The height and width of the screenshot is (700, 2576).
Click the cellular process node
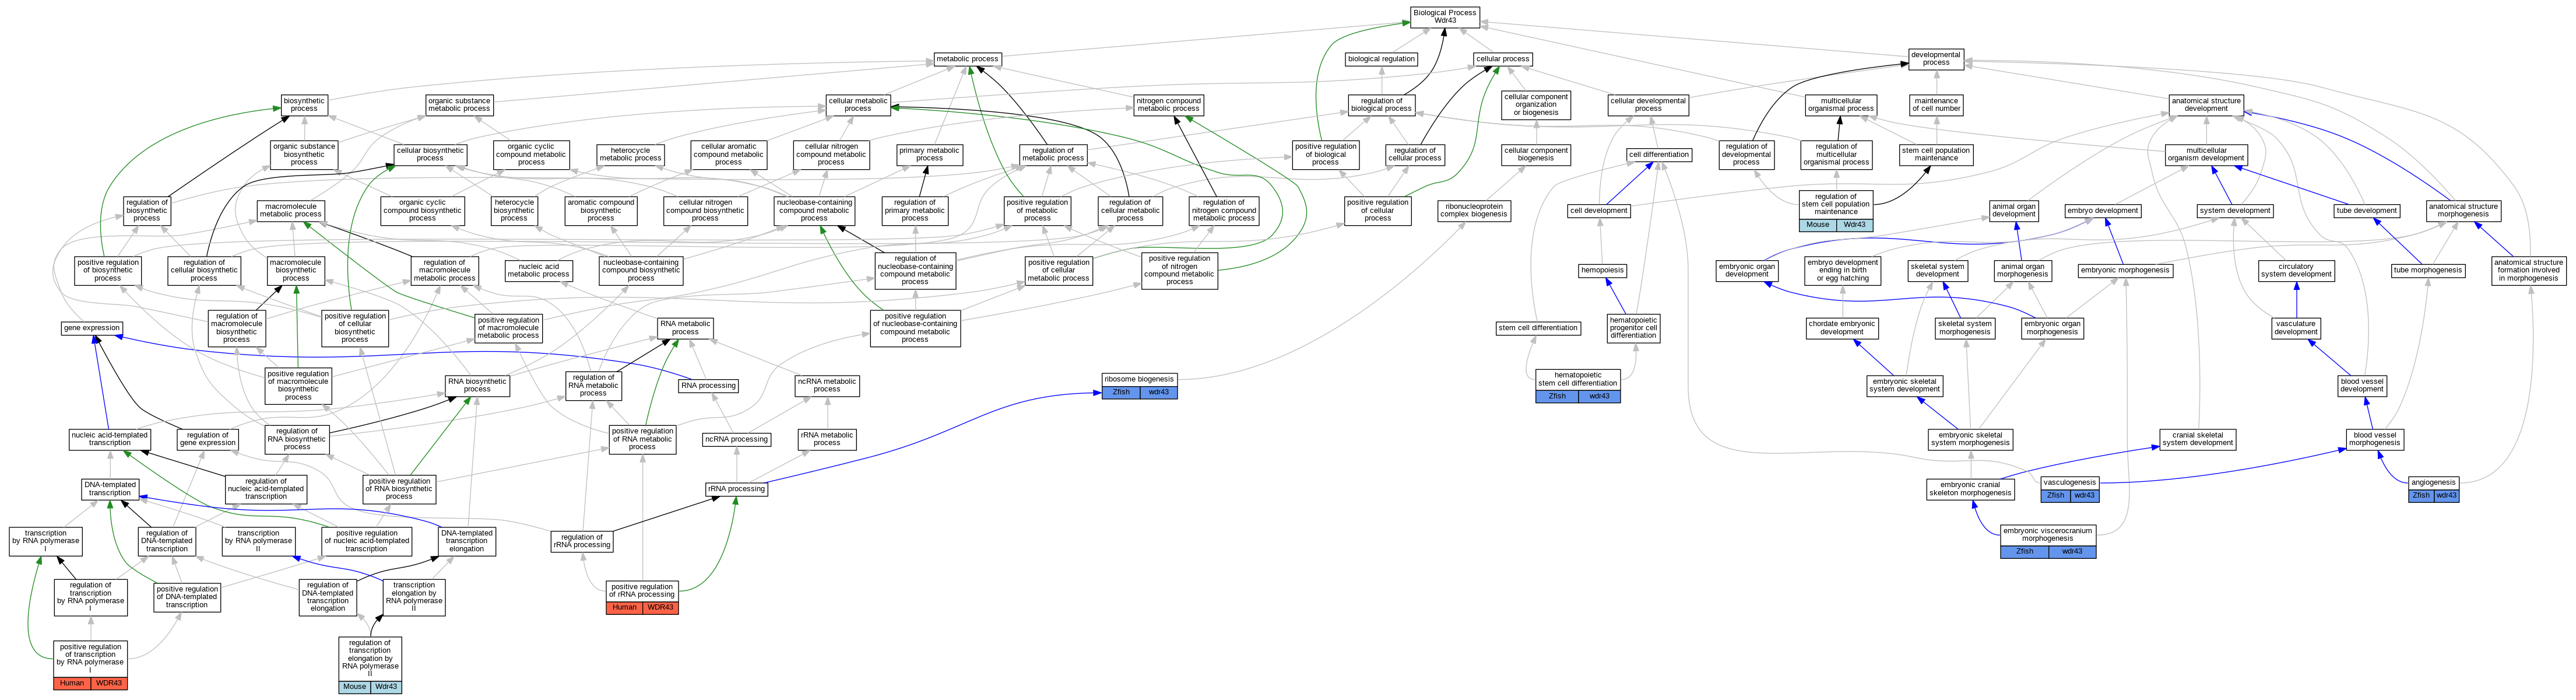[1502, 59]
